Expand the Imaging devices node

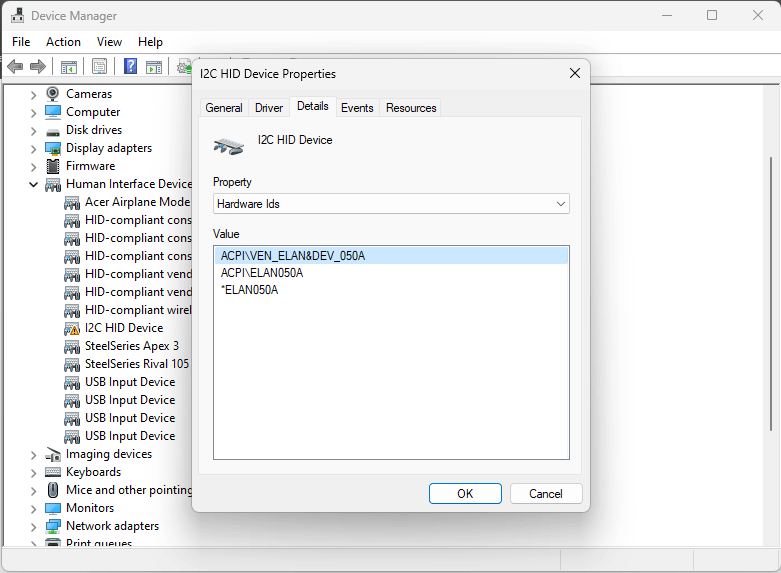(33, 454)
